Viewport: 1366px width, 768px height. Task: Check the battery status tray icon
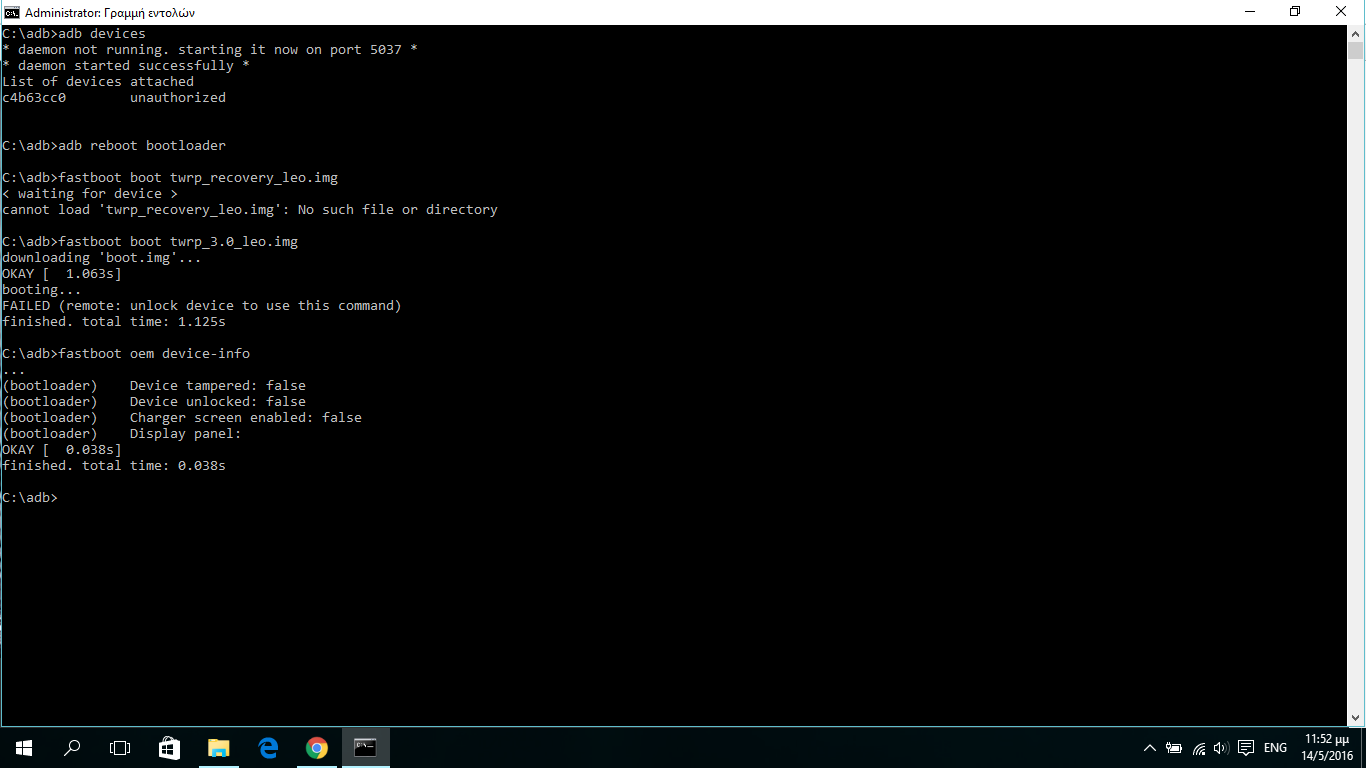tap(1174, 748)
